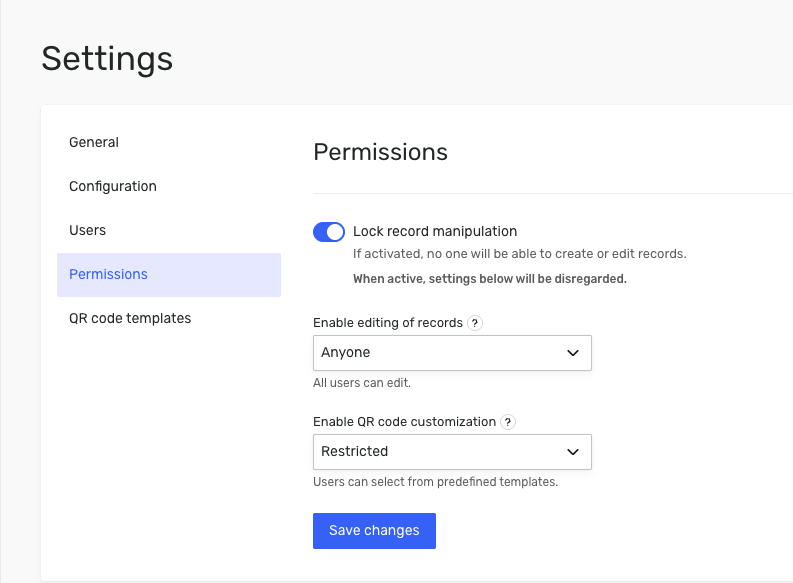Click the Enable editing of records field label
The height and width of the screenshot is (583, 793).
388,323
